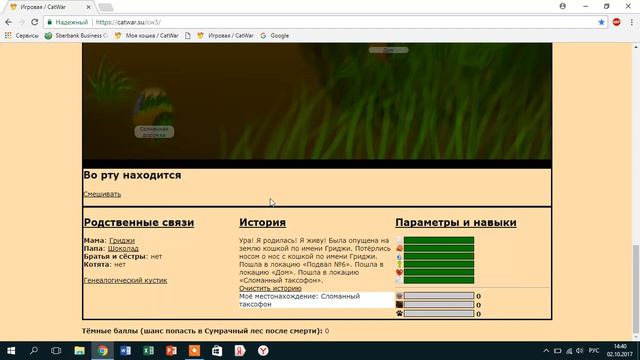Image resolution: width=640 pixels, height=360 pixels.
Task: Click the green bar beside the water drop
Action: [x=439, y=257]
